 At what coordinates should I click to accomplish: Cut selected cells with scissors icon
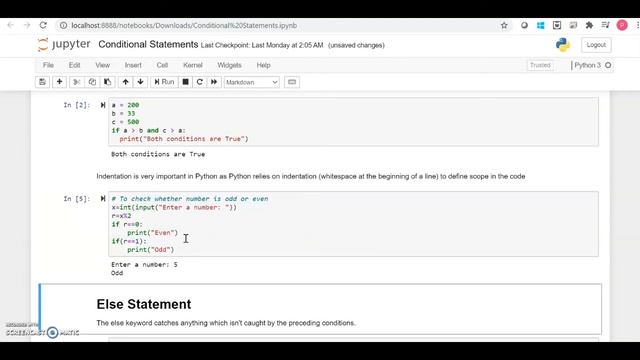tap(76, 82)
